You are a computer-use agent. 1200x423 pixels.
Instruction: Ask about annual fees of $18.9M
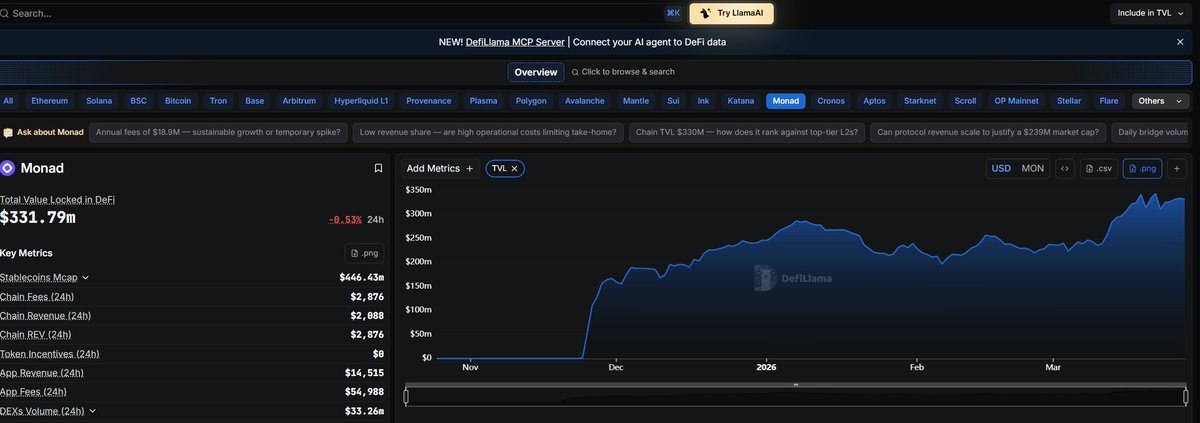point(219,132)
